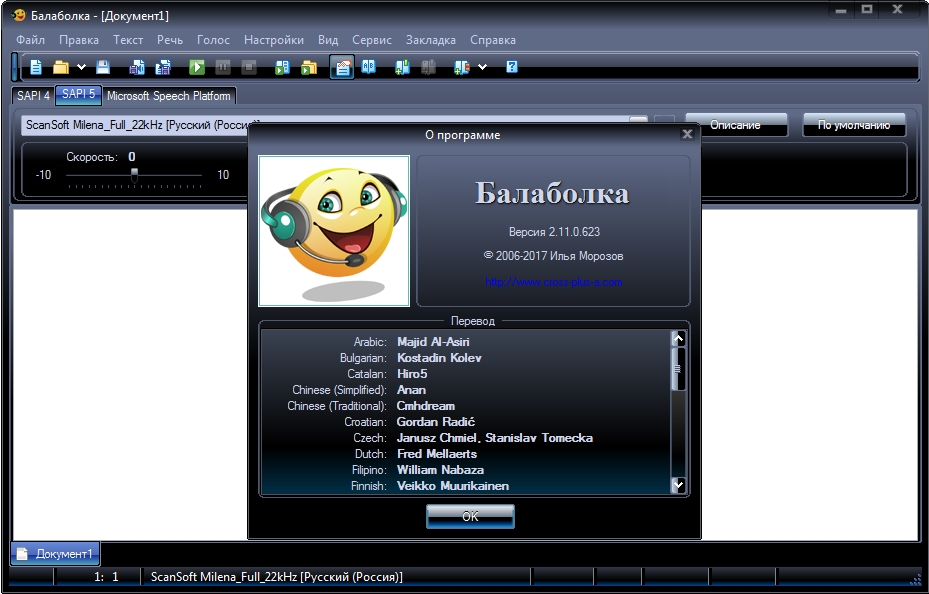Click the voice name in the status bar
This screenshot has height=594, width=929.
[x=277, y=577]
